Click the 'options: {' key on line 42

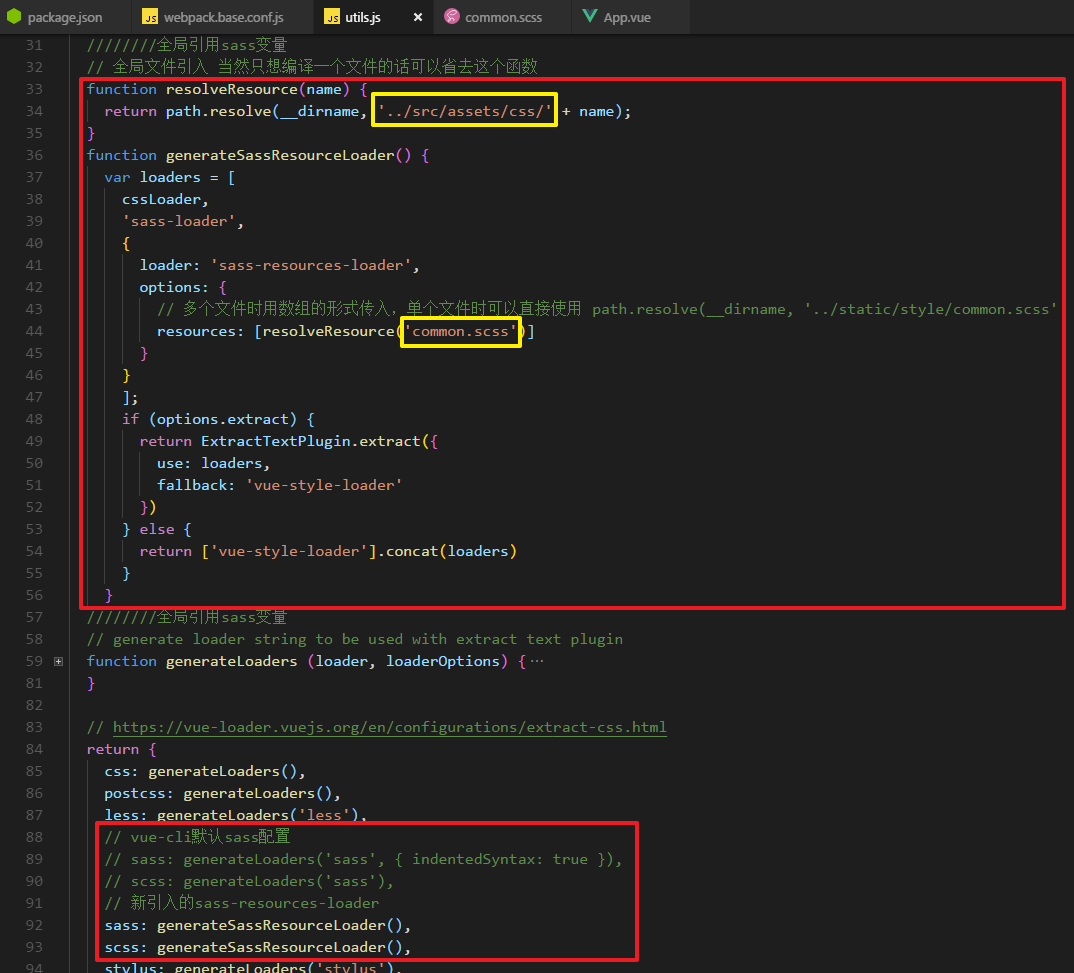point(183,287)
